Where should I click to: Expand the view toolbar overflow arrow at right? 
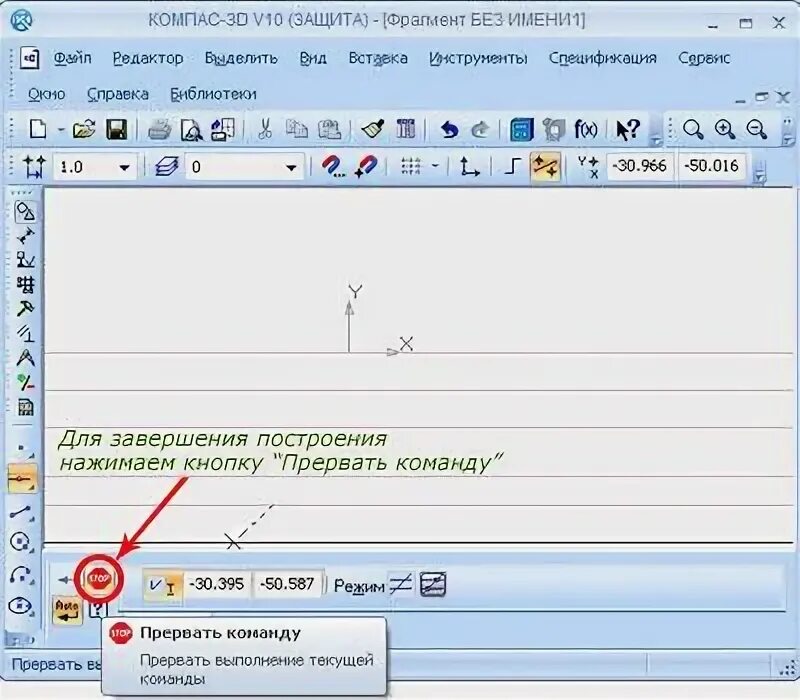(x=788, y=139)
